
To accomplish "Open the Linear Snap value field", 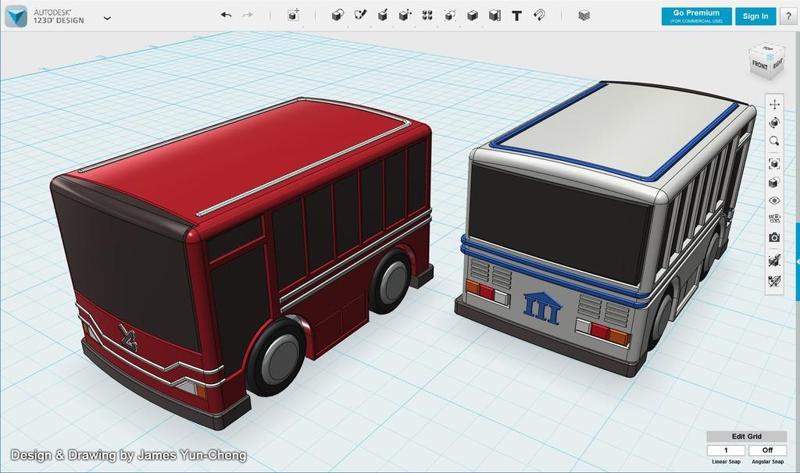I will click(726, 450).
